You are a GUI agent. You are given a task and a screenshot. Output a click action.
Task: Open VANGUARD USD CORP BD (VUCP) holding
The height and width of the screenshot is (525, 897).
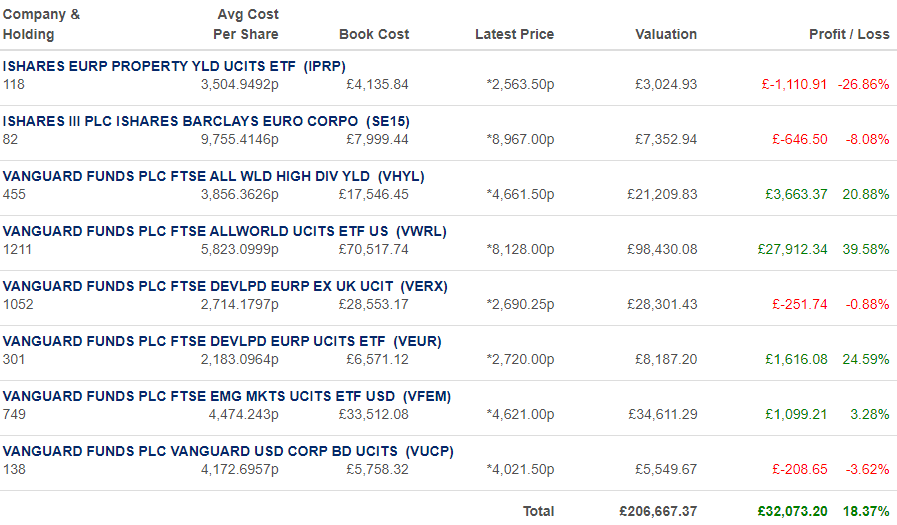coord(228,451)
